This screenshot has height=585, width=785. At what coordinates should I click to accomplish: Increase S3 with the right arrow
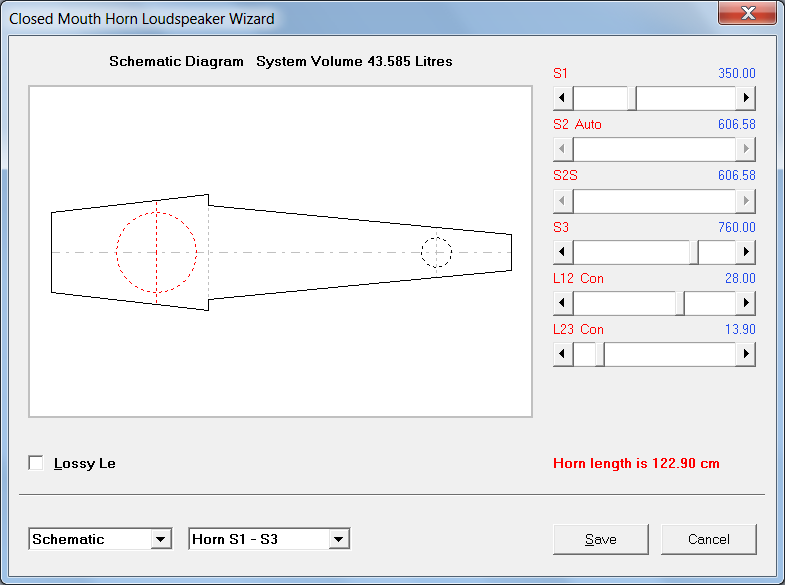pos(745,252)
